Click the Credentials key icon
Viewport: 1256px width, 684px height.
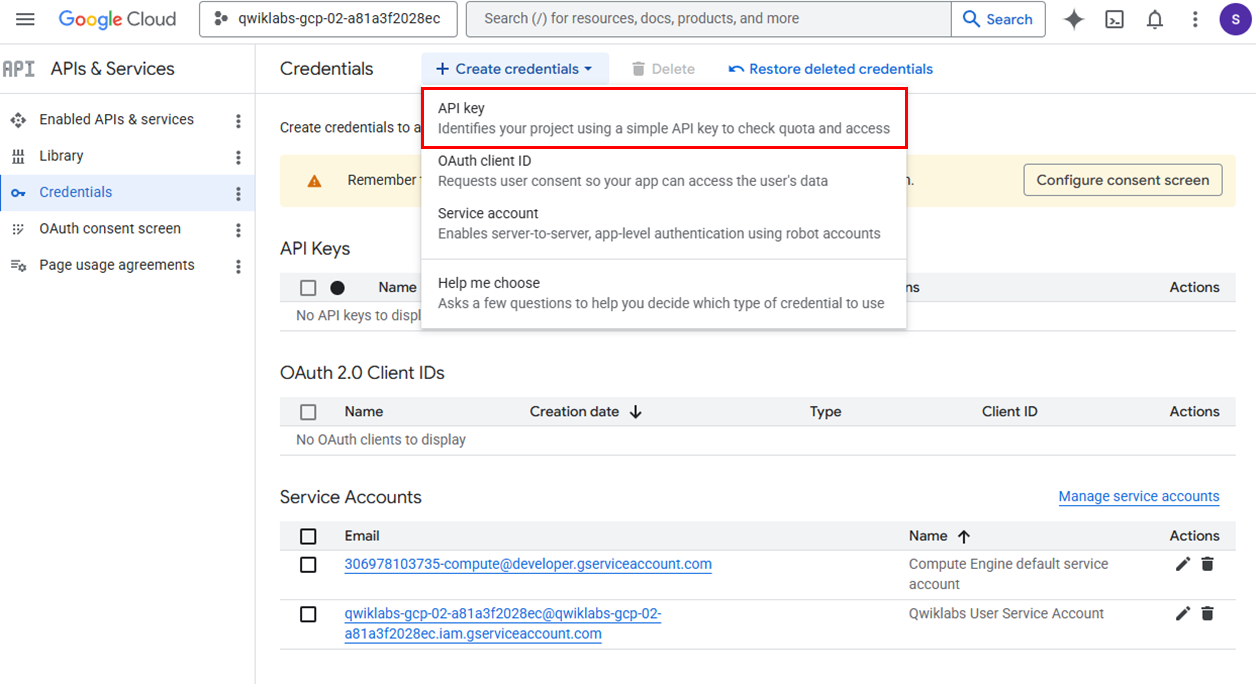tap(18, 193)
